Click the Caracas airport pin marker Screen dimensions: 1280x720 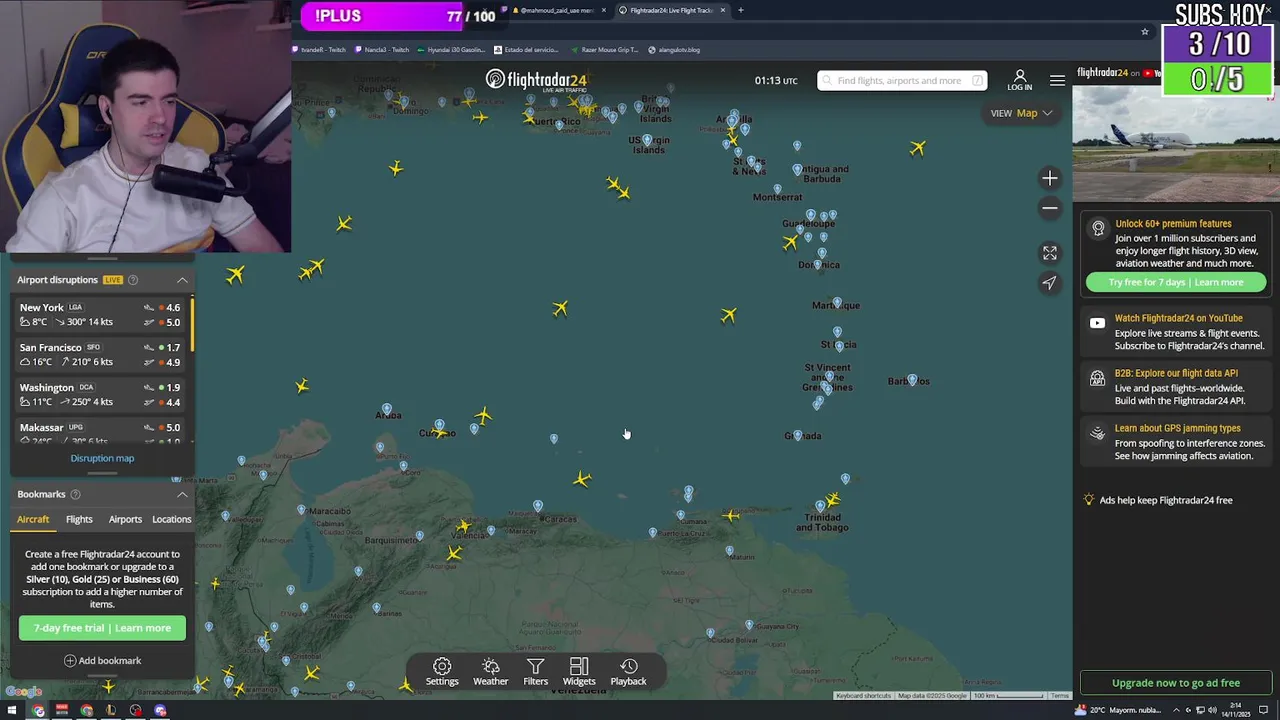click(x=538, y=507)
